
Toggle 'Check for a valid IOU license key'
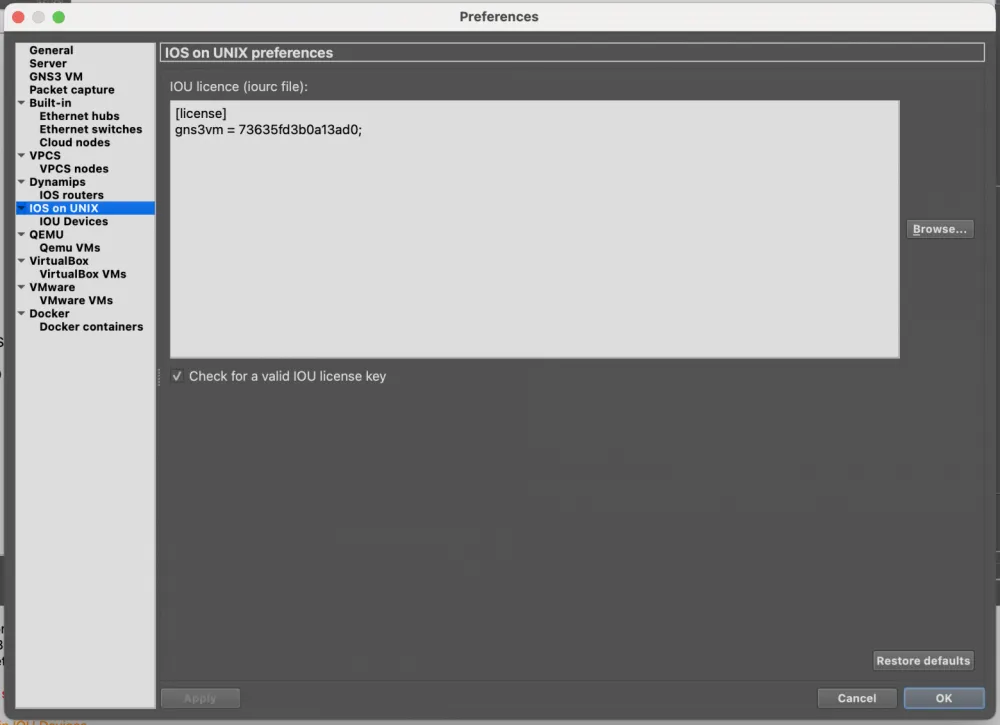coord(177,377)
